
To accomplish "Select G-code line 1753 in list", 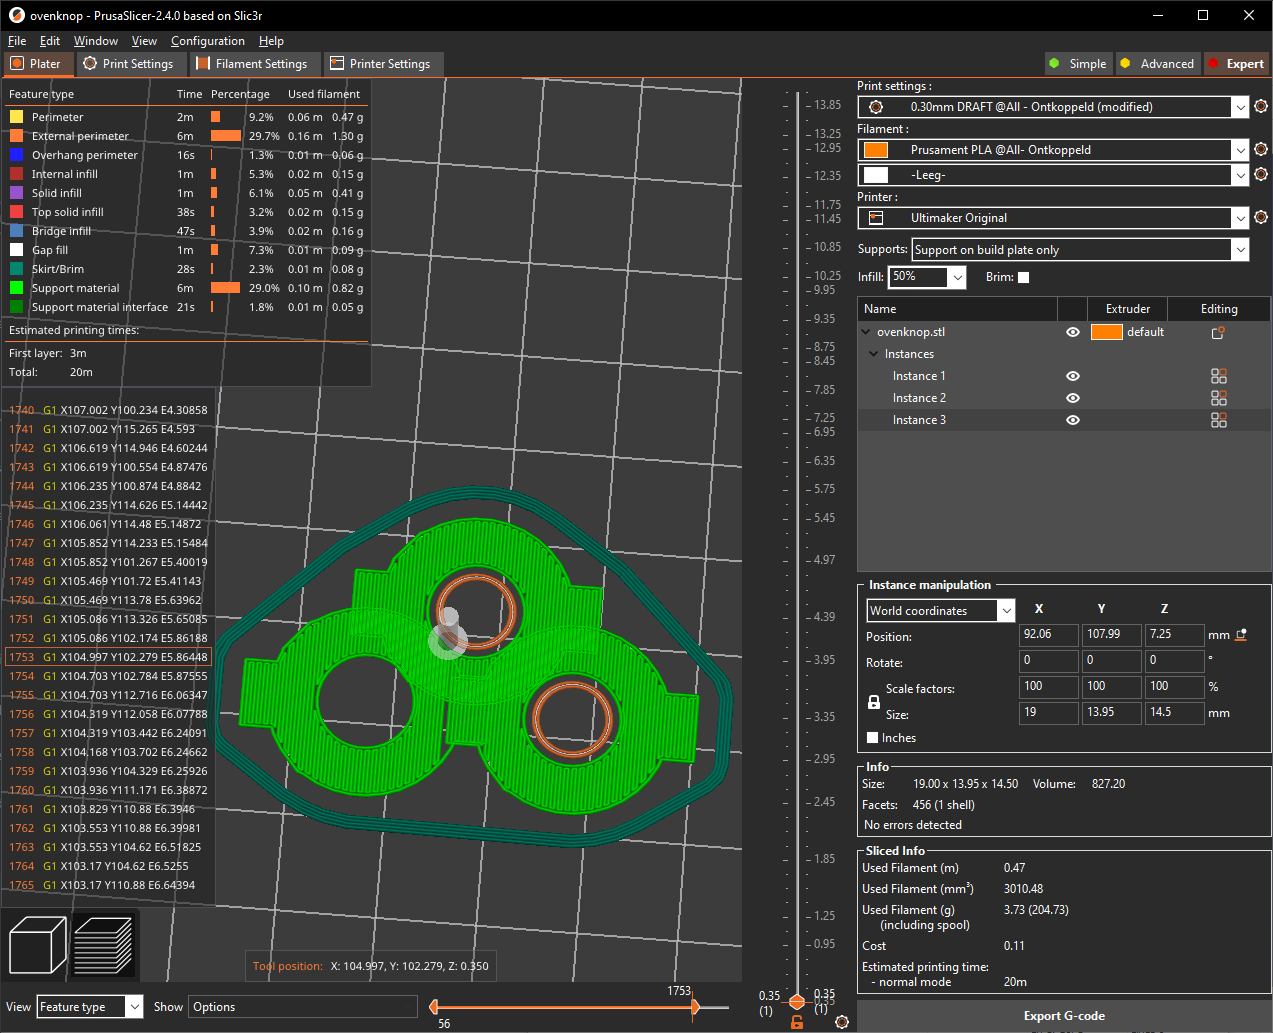I will click(x=109, y=657).
